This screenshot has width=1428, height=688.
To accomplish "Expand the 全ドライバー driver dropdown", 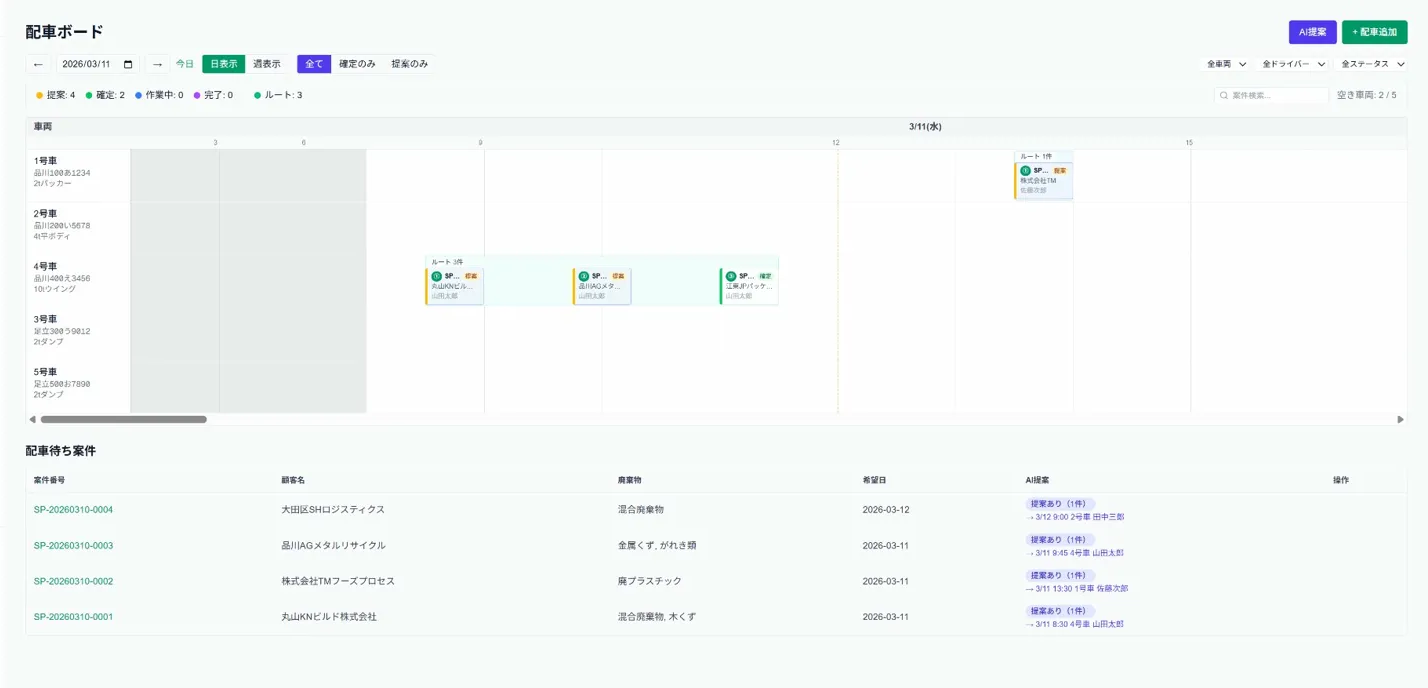I will point(1293,64).
